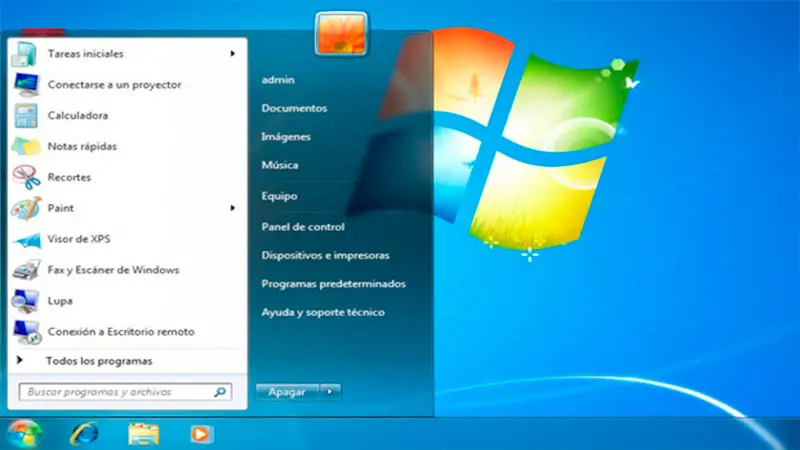Screen dimensions: 800x450
Task: Open Internet Explorer from the taskbar
Action: (84, 434)
